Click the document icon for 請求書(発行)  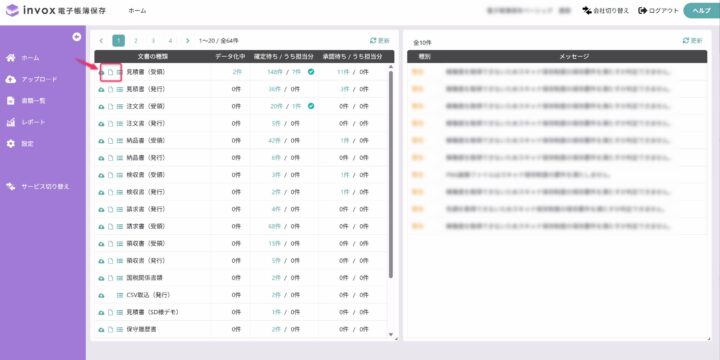110,209
